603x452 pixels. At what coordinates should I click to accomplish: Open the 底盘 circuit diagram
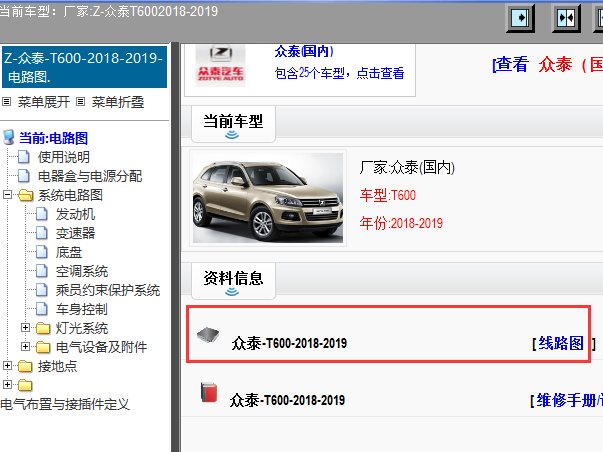tap(69, 252)
